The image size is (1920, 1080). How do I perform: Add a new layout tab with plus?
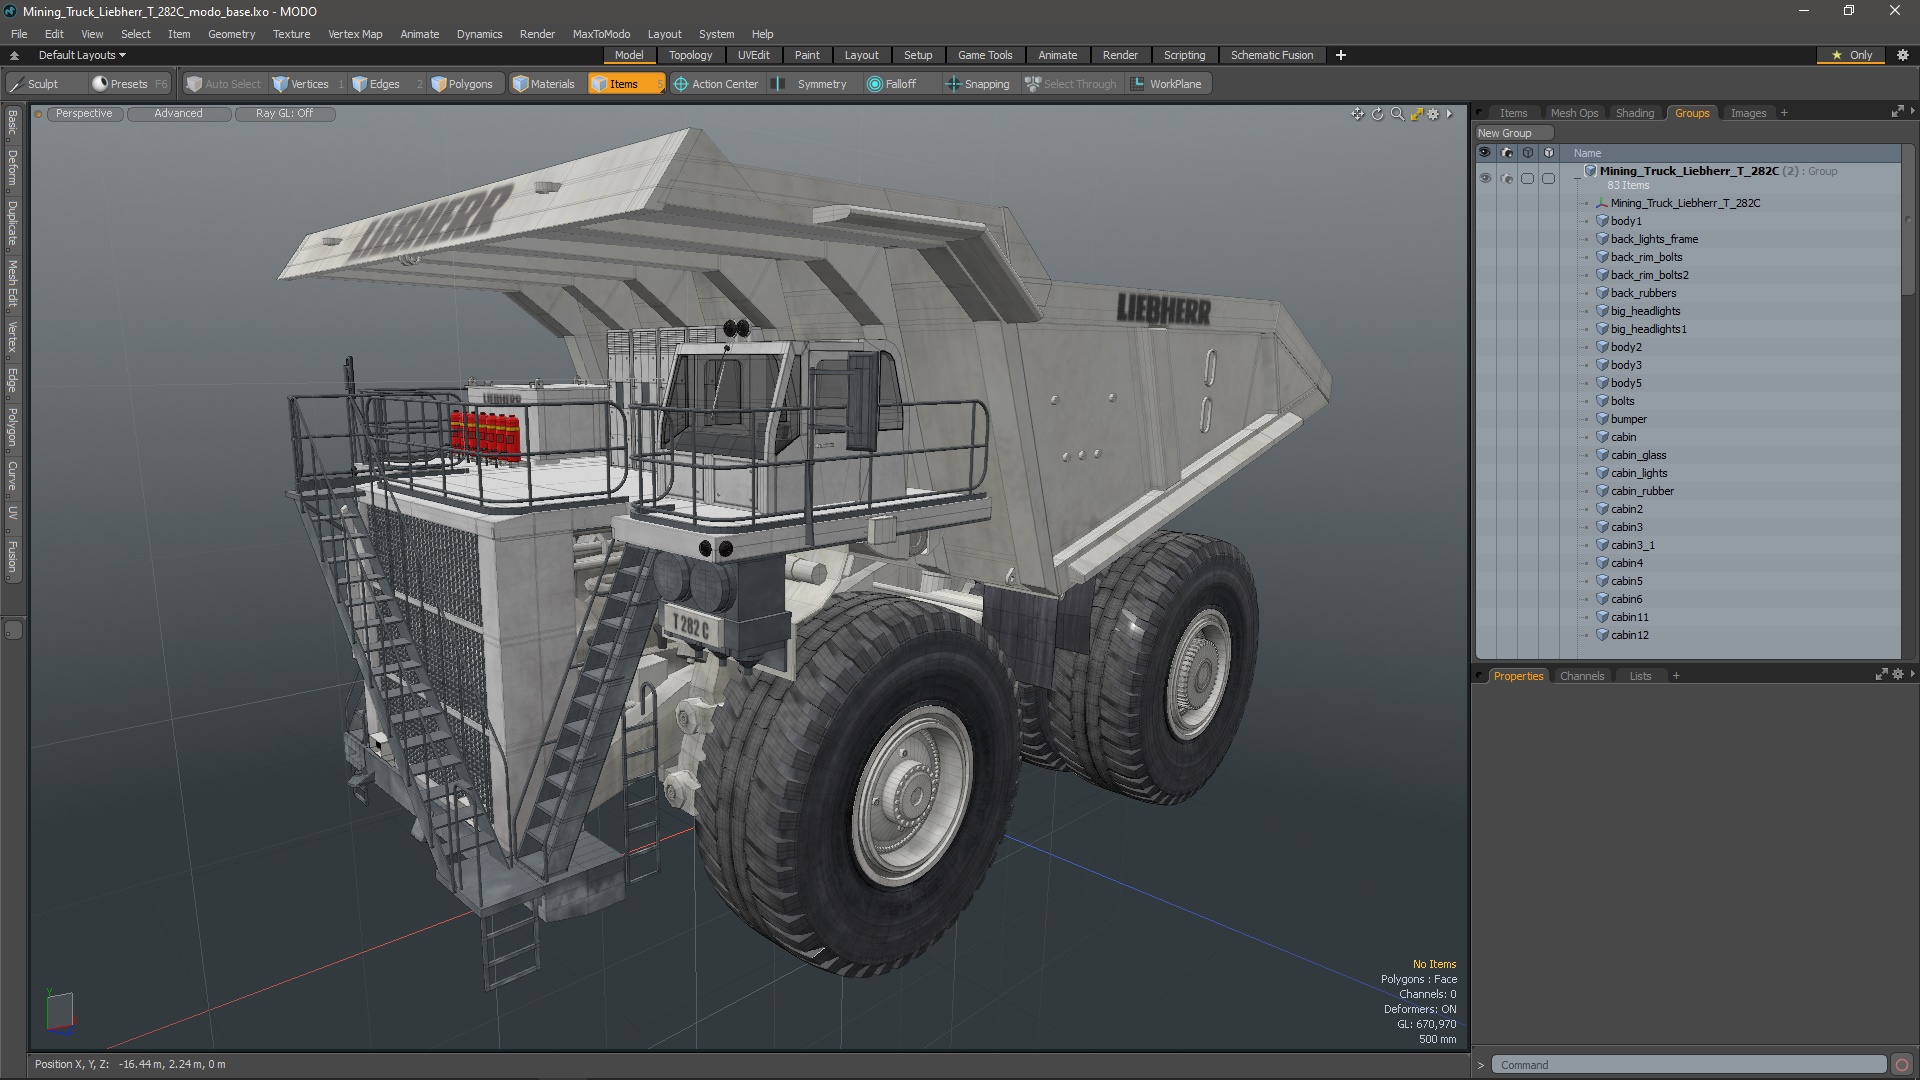(1341, 55)
